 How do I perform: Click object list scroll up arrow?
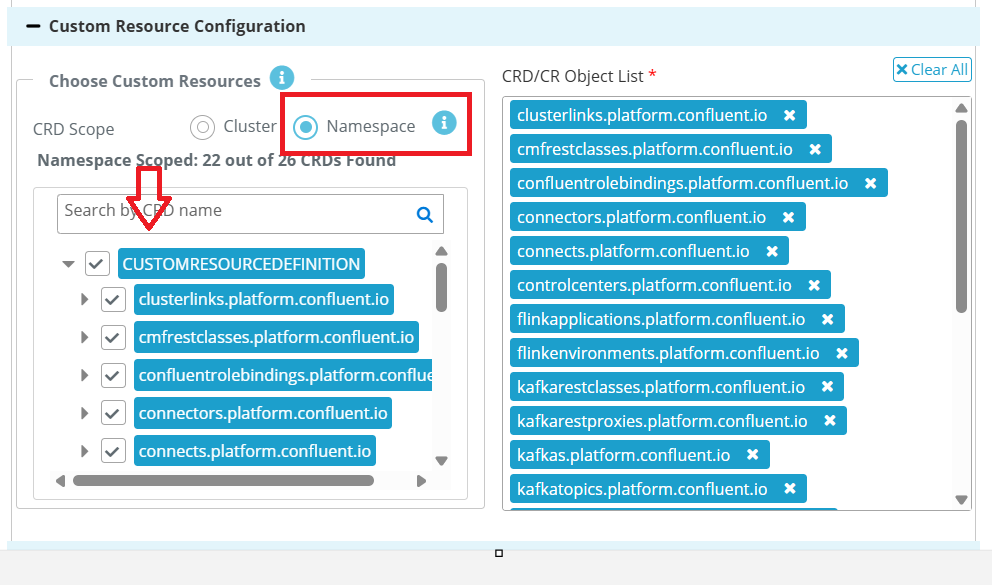coord(962,108)
